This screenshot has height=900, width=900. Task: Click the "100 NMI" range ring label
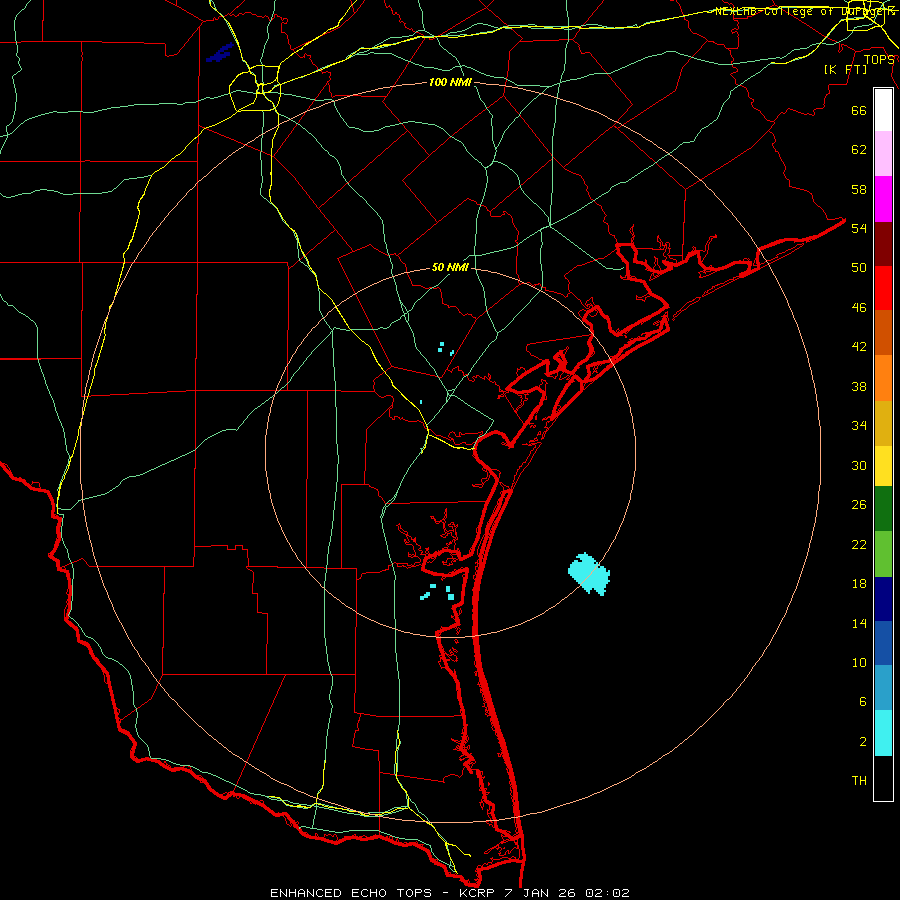[450, 82]
